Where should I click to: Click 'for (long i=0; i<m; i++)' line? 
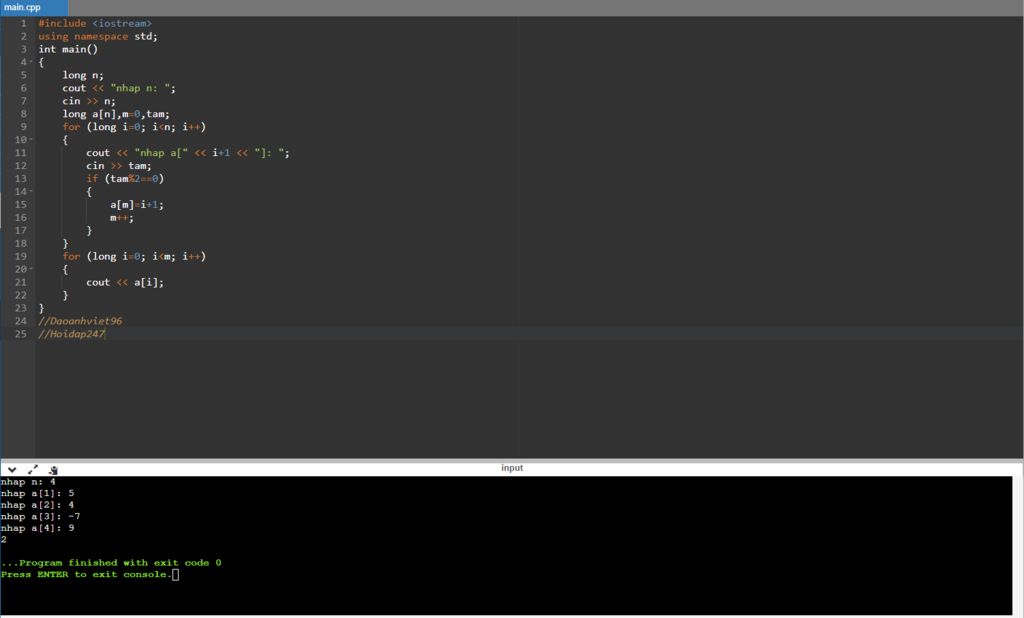134,256
